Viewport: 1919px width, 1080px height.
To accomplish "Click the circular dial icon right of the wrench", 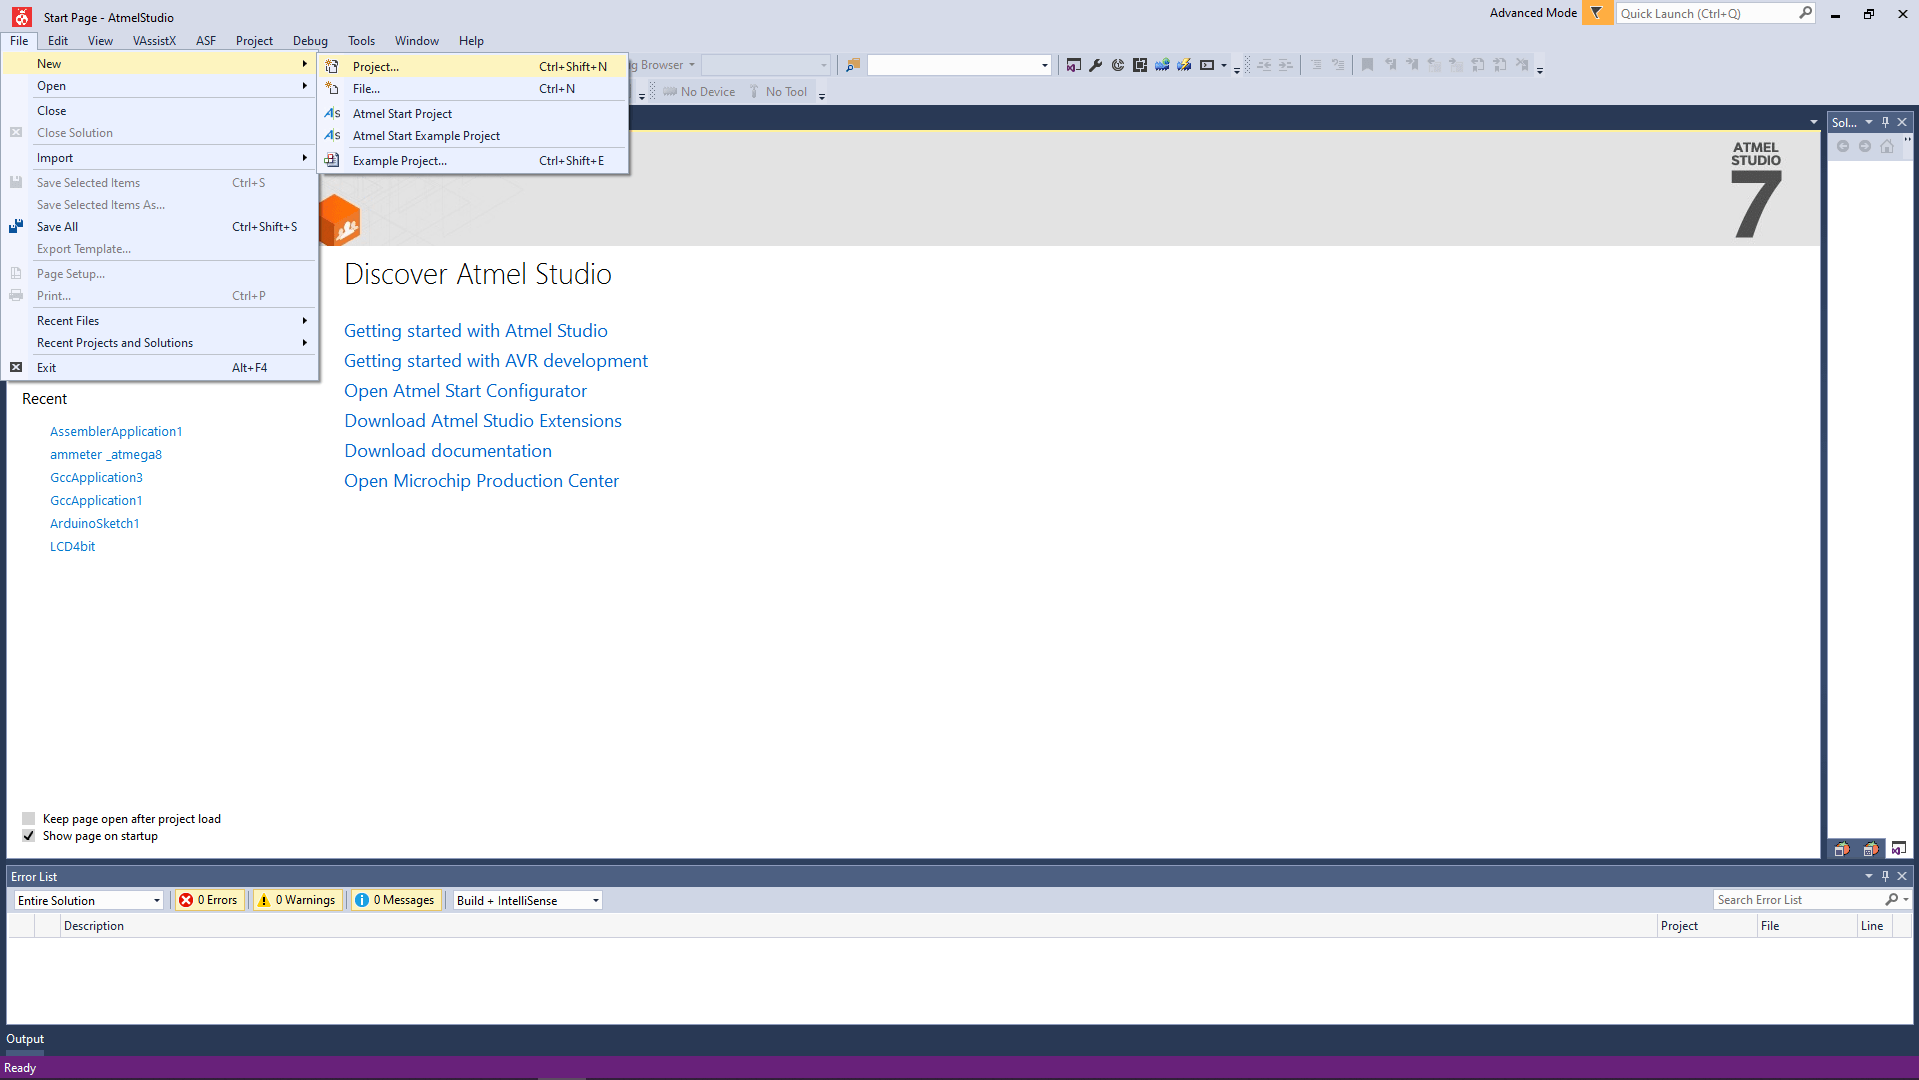I will click(1118, 65).
